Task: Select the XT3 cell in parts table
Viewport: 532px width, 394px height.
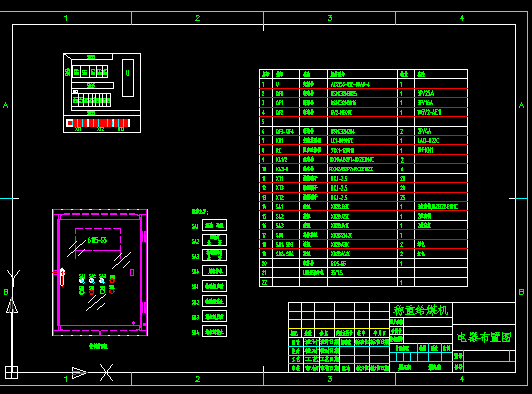Action: coord(286,188)
